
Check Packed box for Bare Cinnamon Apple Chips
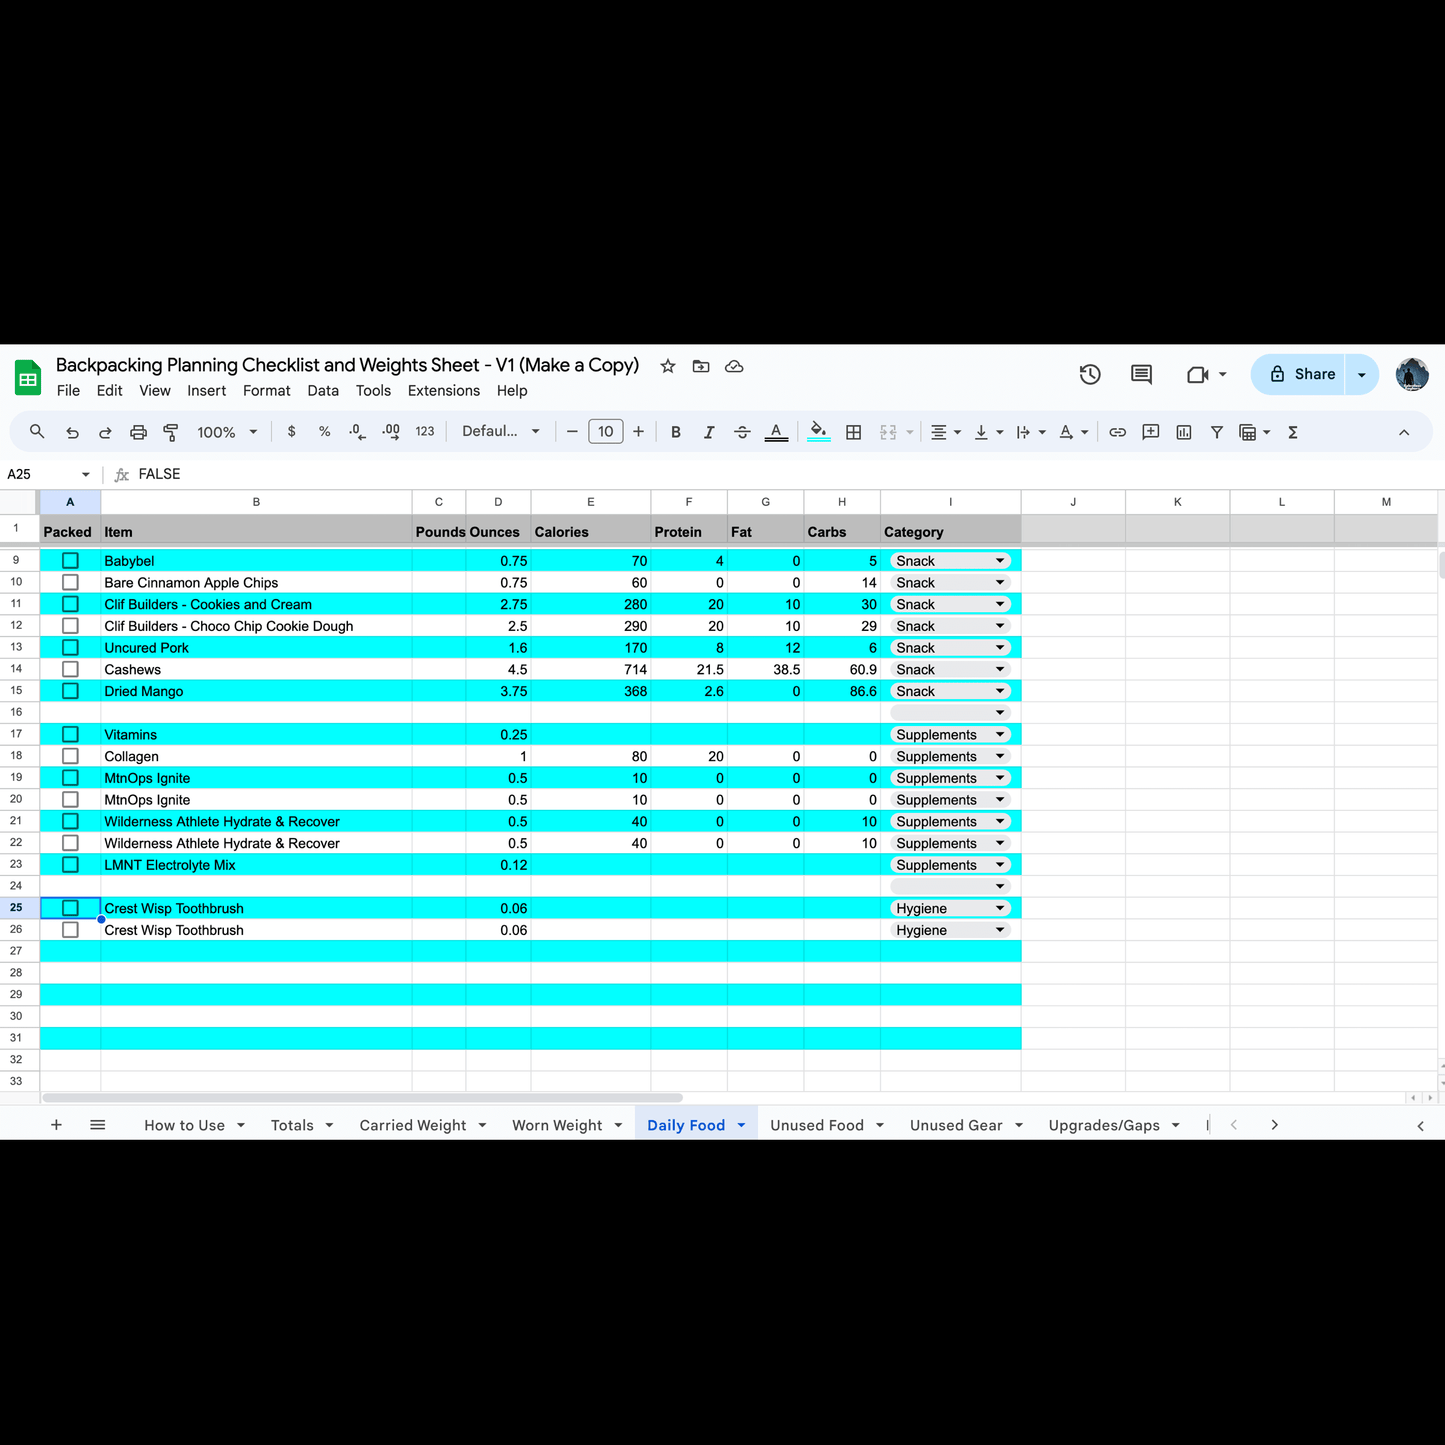tap(70, 582)
